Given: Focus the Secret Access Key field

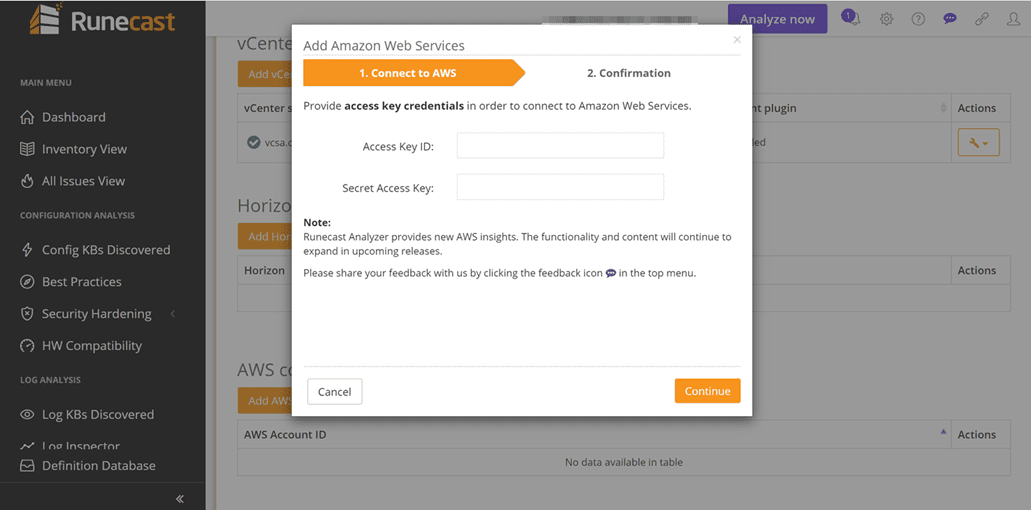Looking at the screenshot, I should pos(560,187).
